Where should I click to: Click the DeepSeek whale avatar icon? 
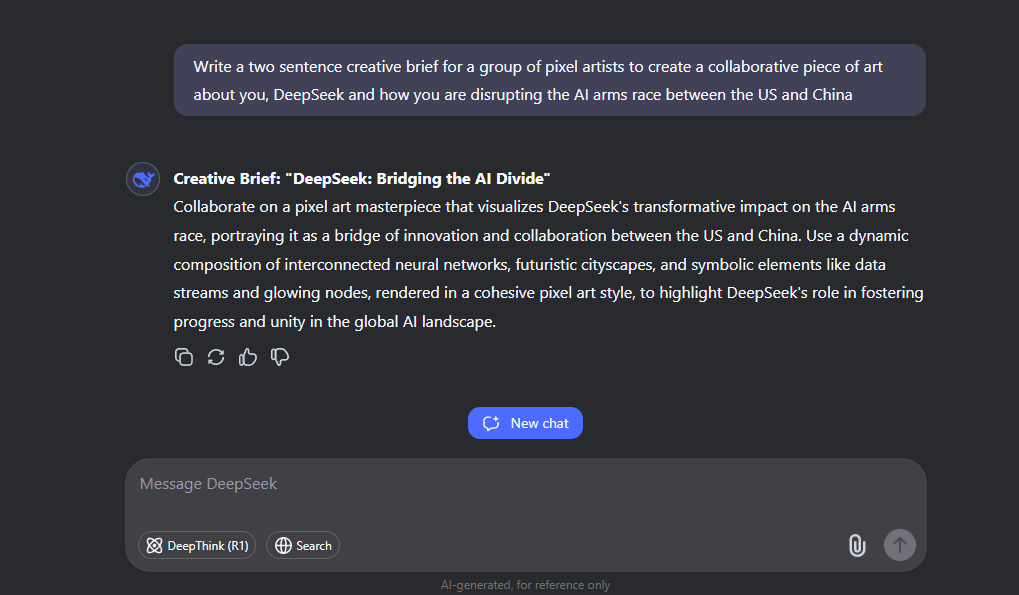143,179
